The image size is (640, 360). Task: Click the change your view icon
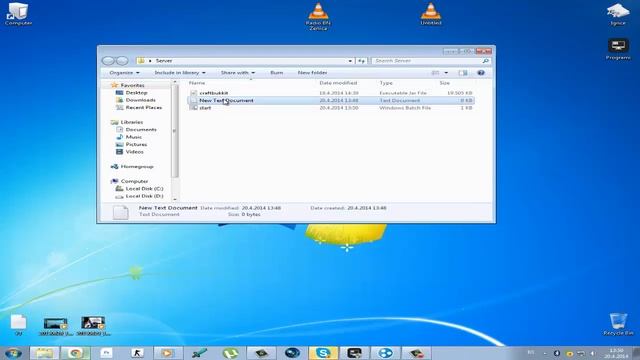(x=436, y=73)
